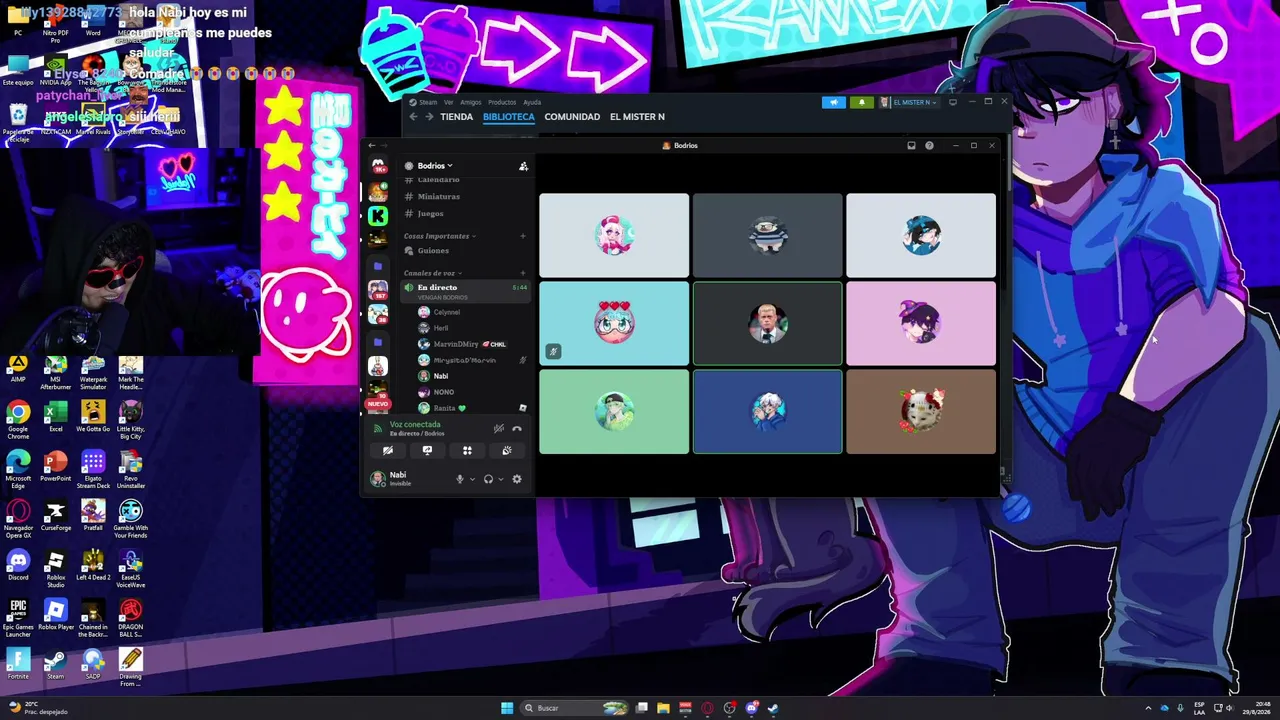Open the taskbar clock and date
1280x720 pixels.
(x=1255, y=708)
